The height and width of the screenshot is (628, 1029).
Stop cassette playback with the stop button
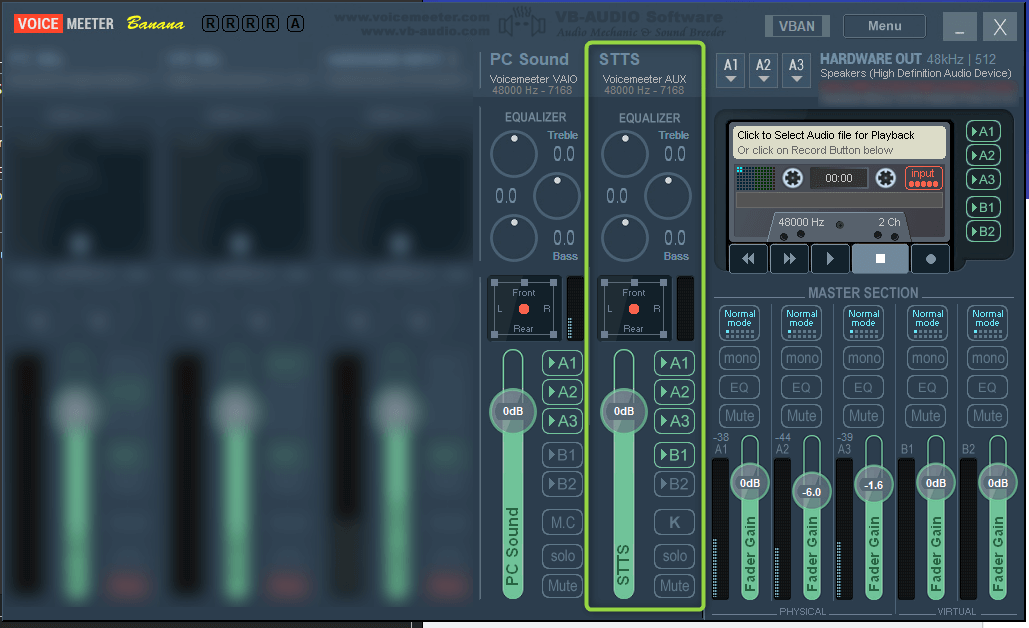point(880,259)
